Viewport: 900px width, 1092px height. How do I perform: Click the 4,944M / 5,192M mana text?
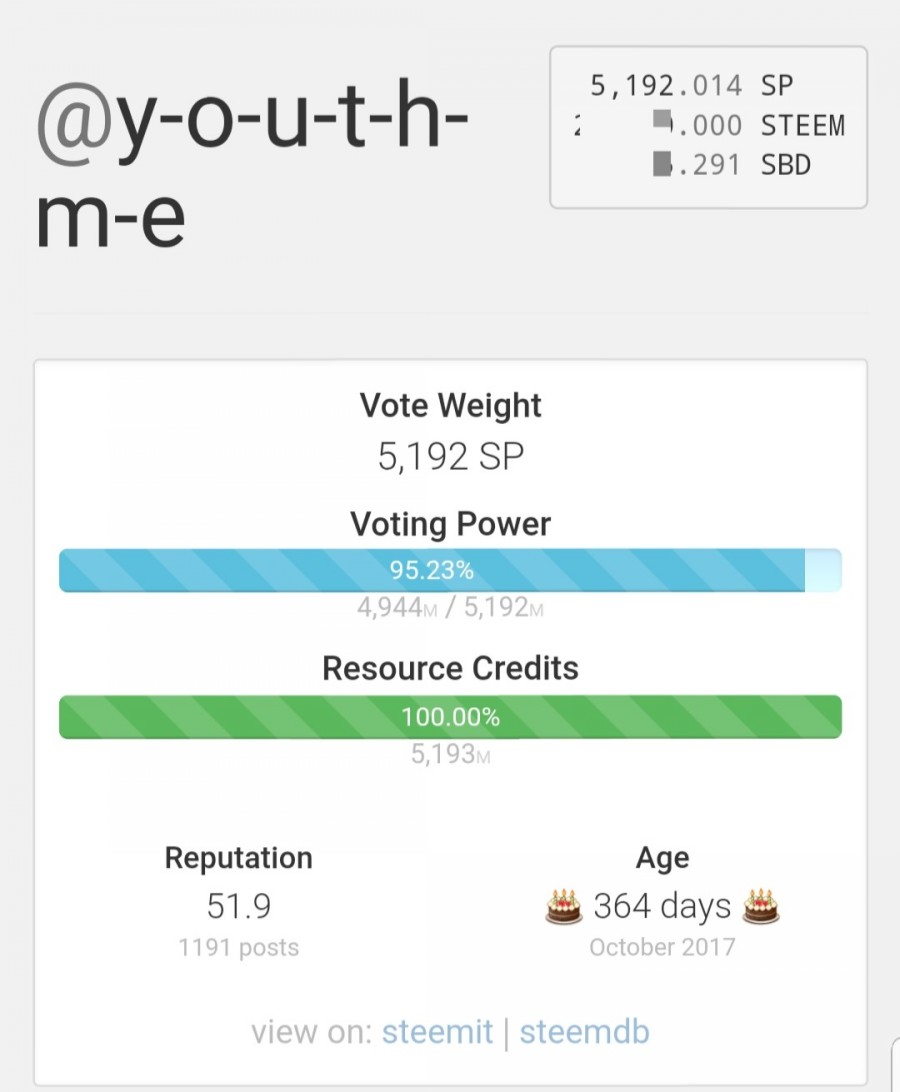pos(450,607)
